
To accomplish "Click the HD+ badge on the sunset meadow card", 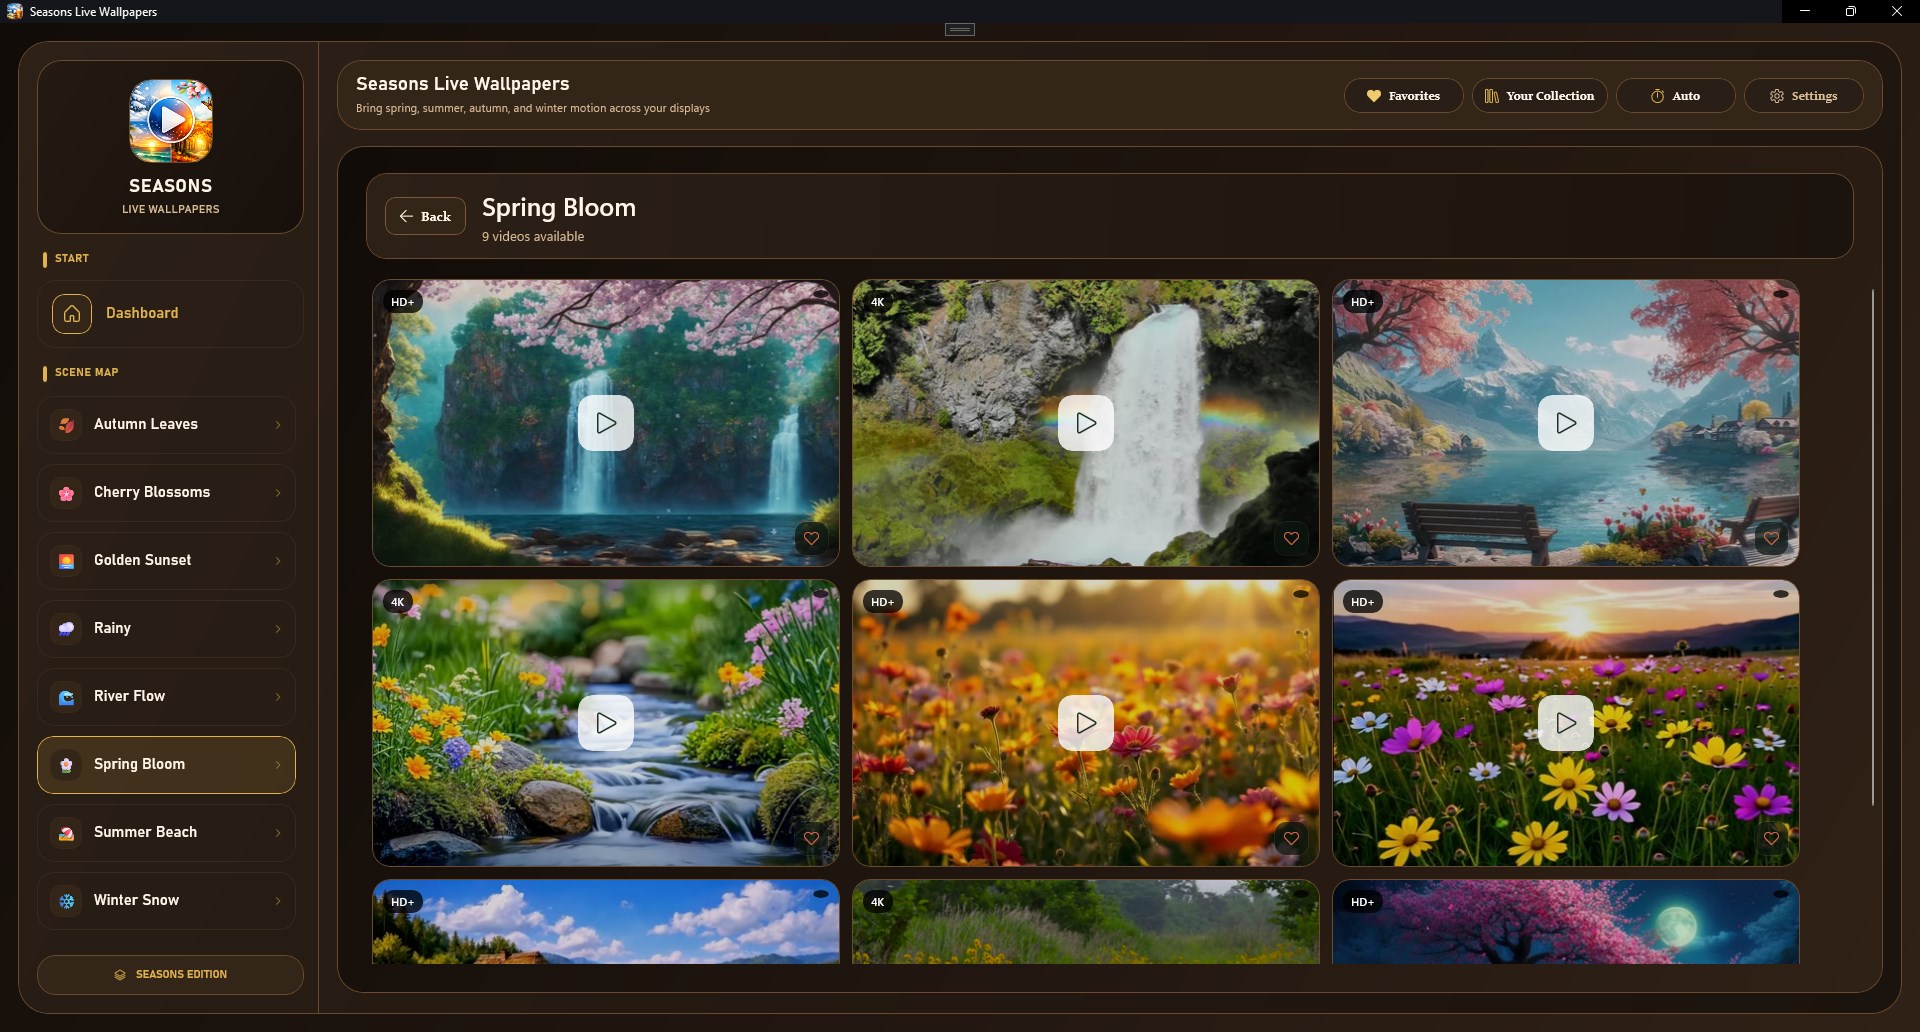I will pos(1362,602).
